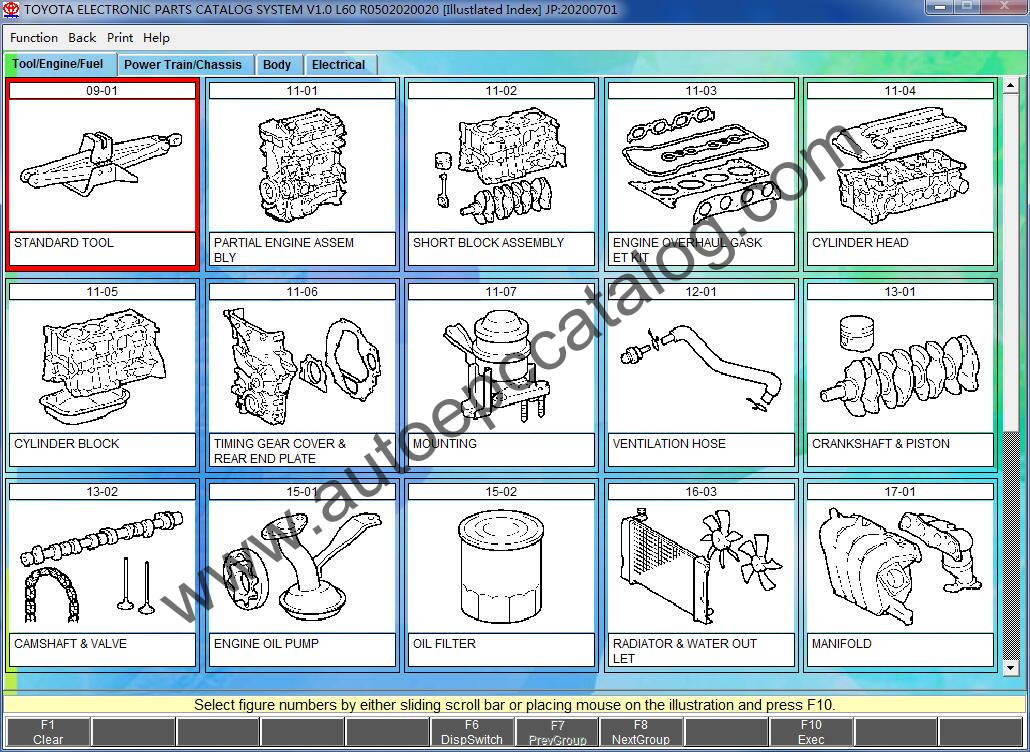Viewport: 1030px width, 752px height.
Task: Choose the Engine Oil Pump illustration
Action: click(302, 566)
